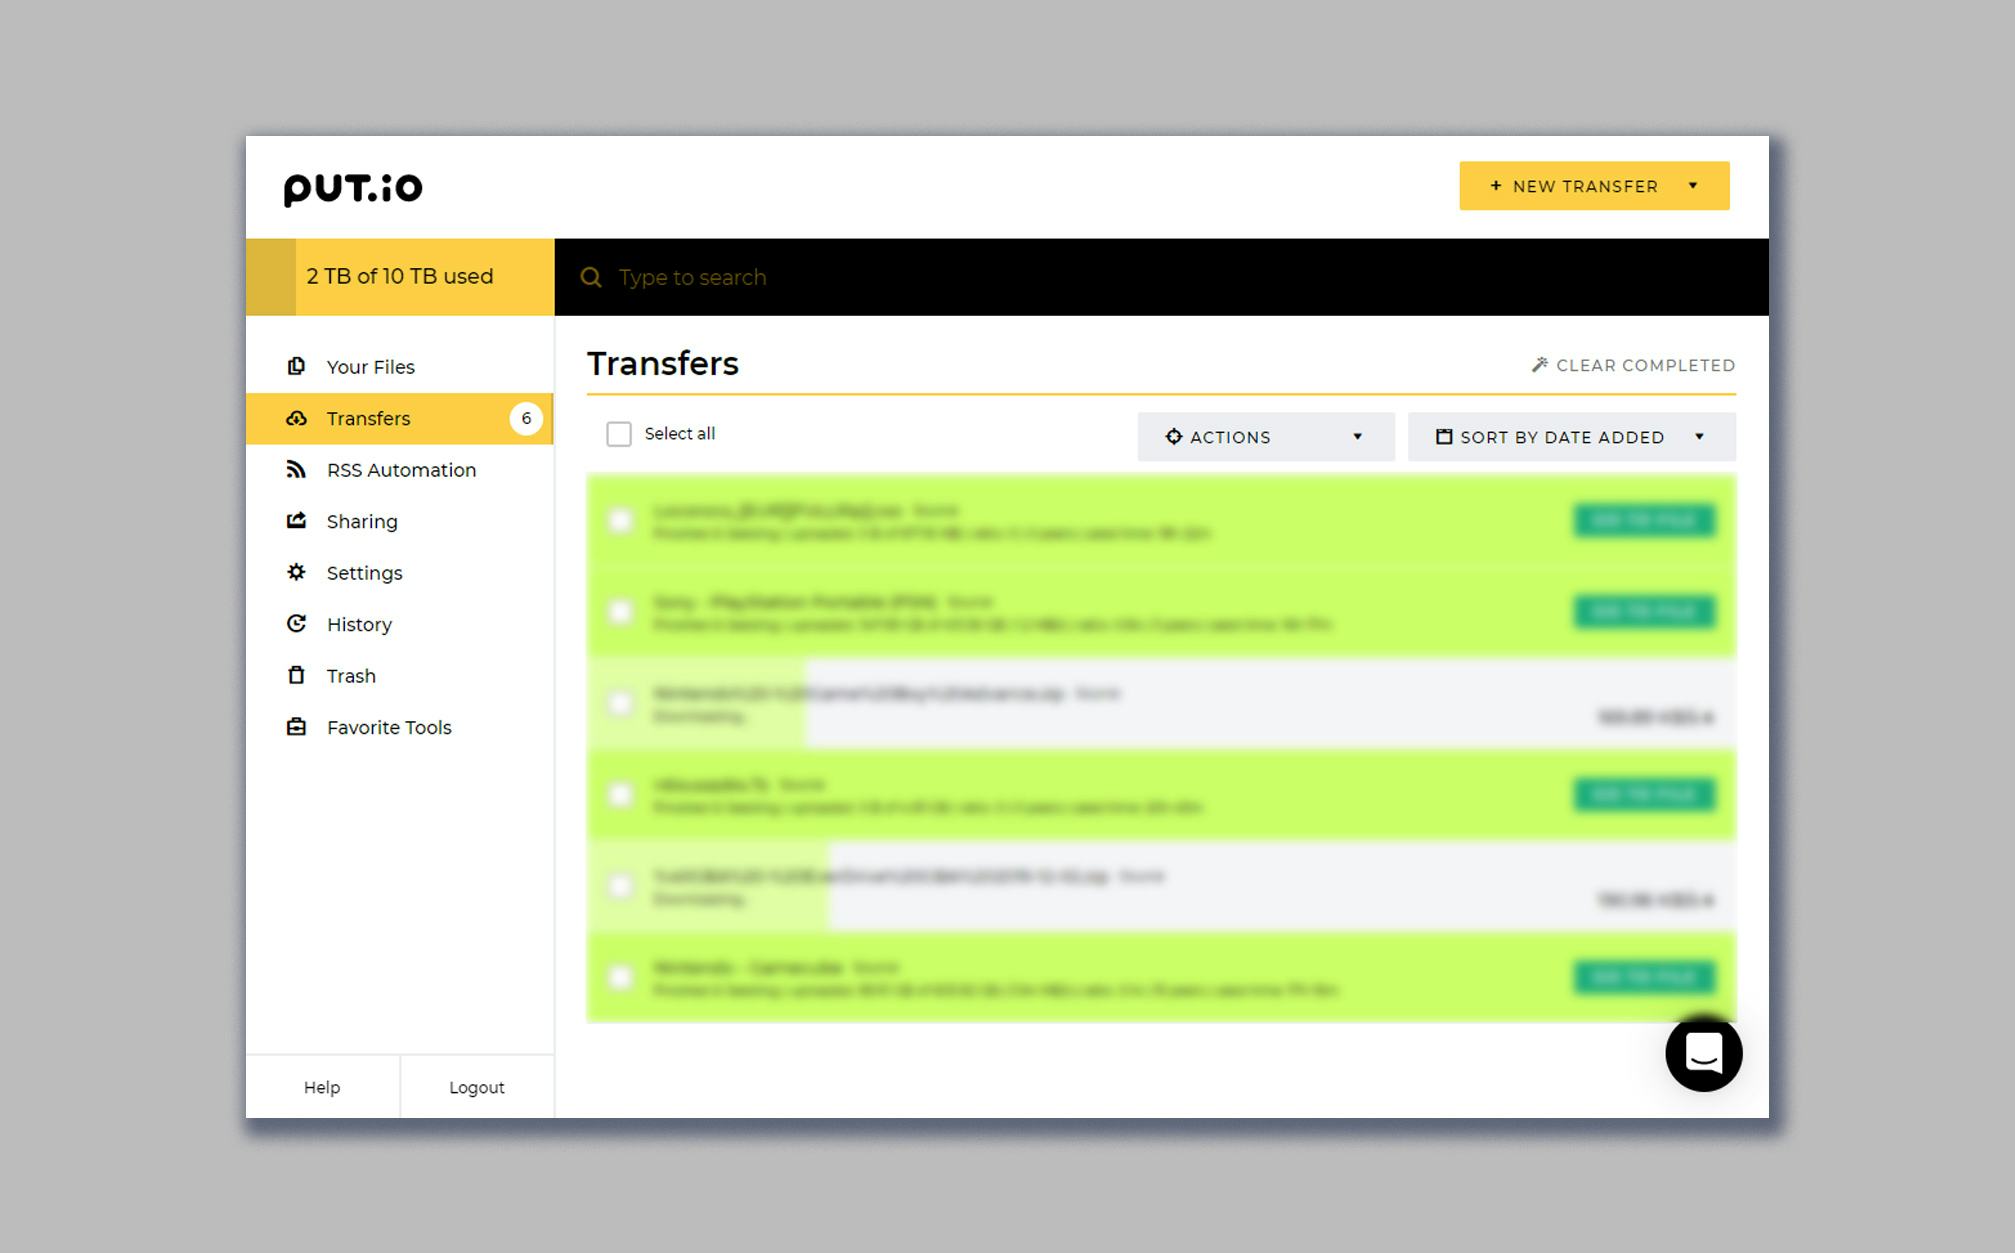The height and width of the screenshot is (1253, 2015).
Task: Click the RSS Automation feed icon
Action: (x=296, y=470)
